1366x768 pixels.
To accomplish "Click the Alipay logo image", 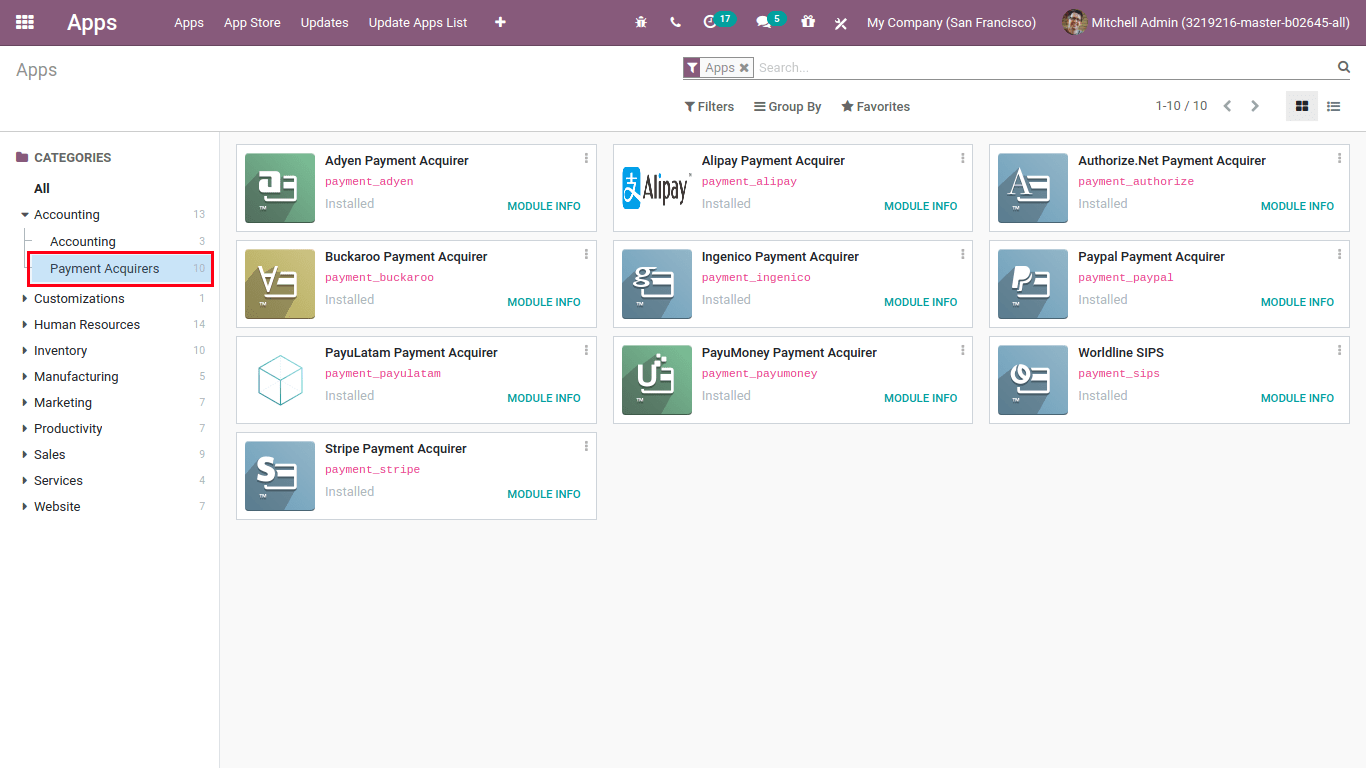I will [x=657, y=188].
